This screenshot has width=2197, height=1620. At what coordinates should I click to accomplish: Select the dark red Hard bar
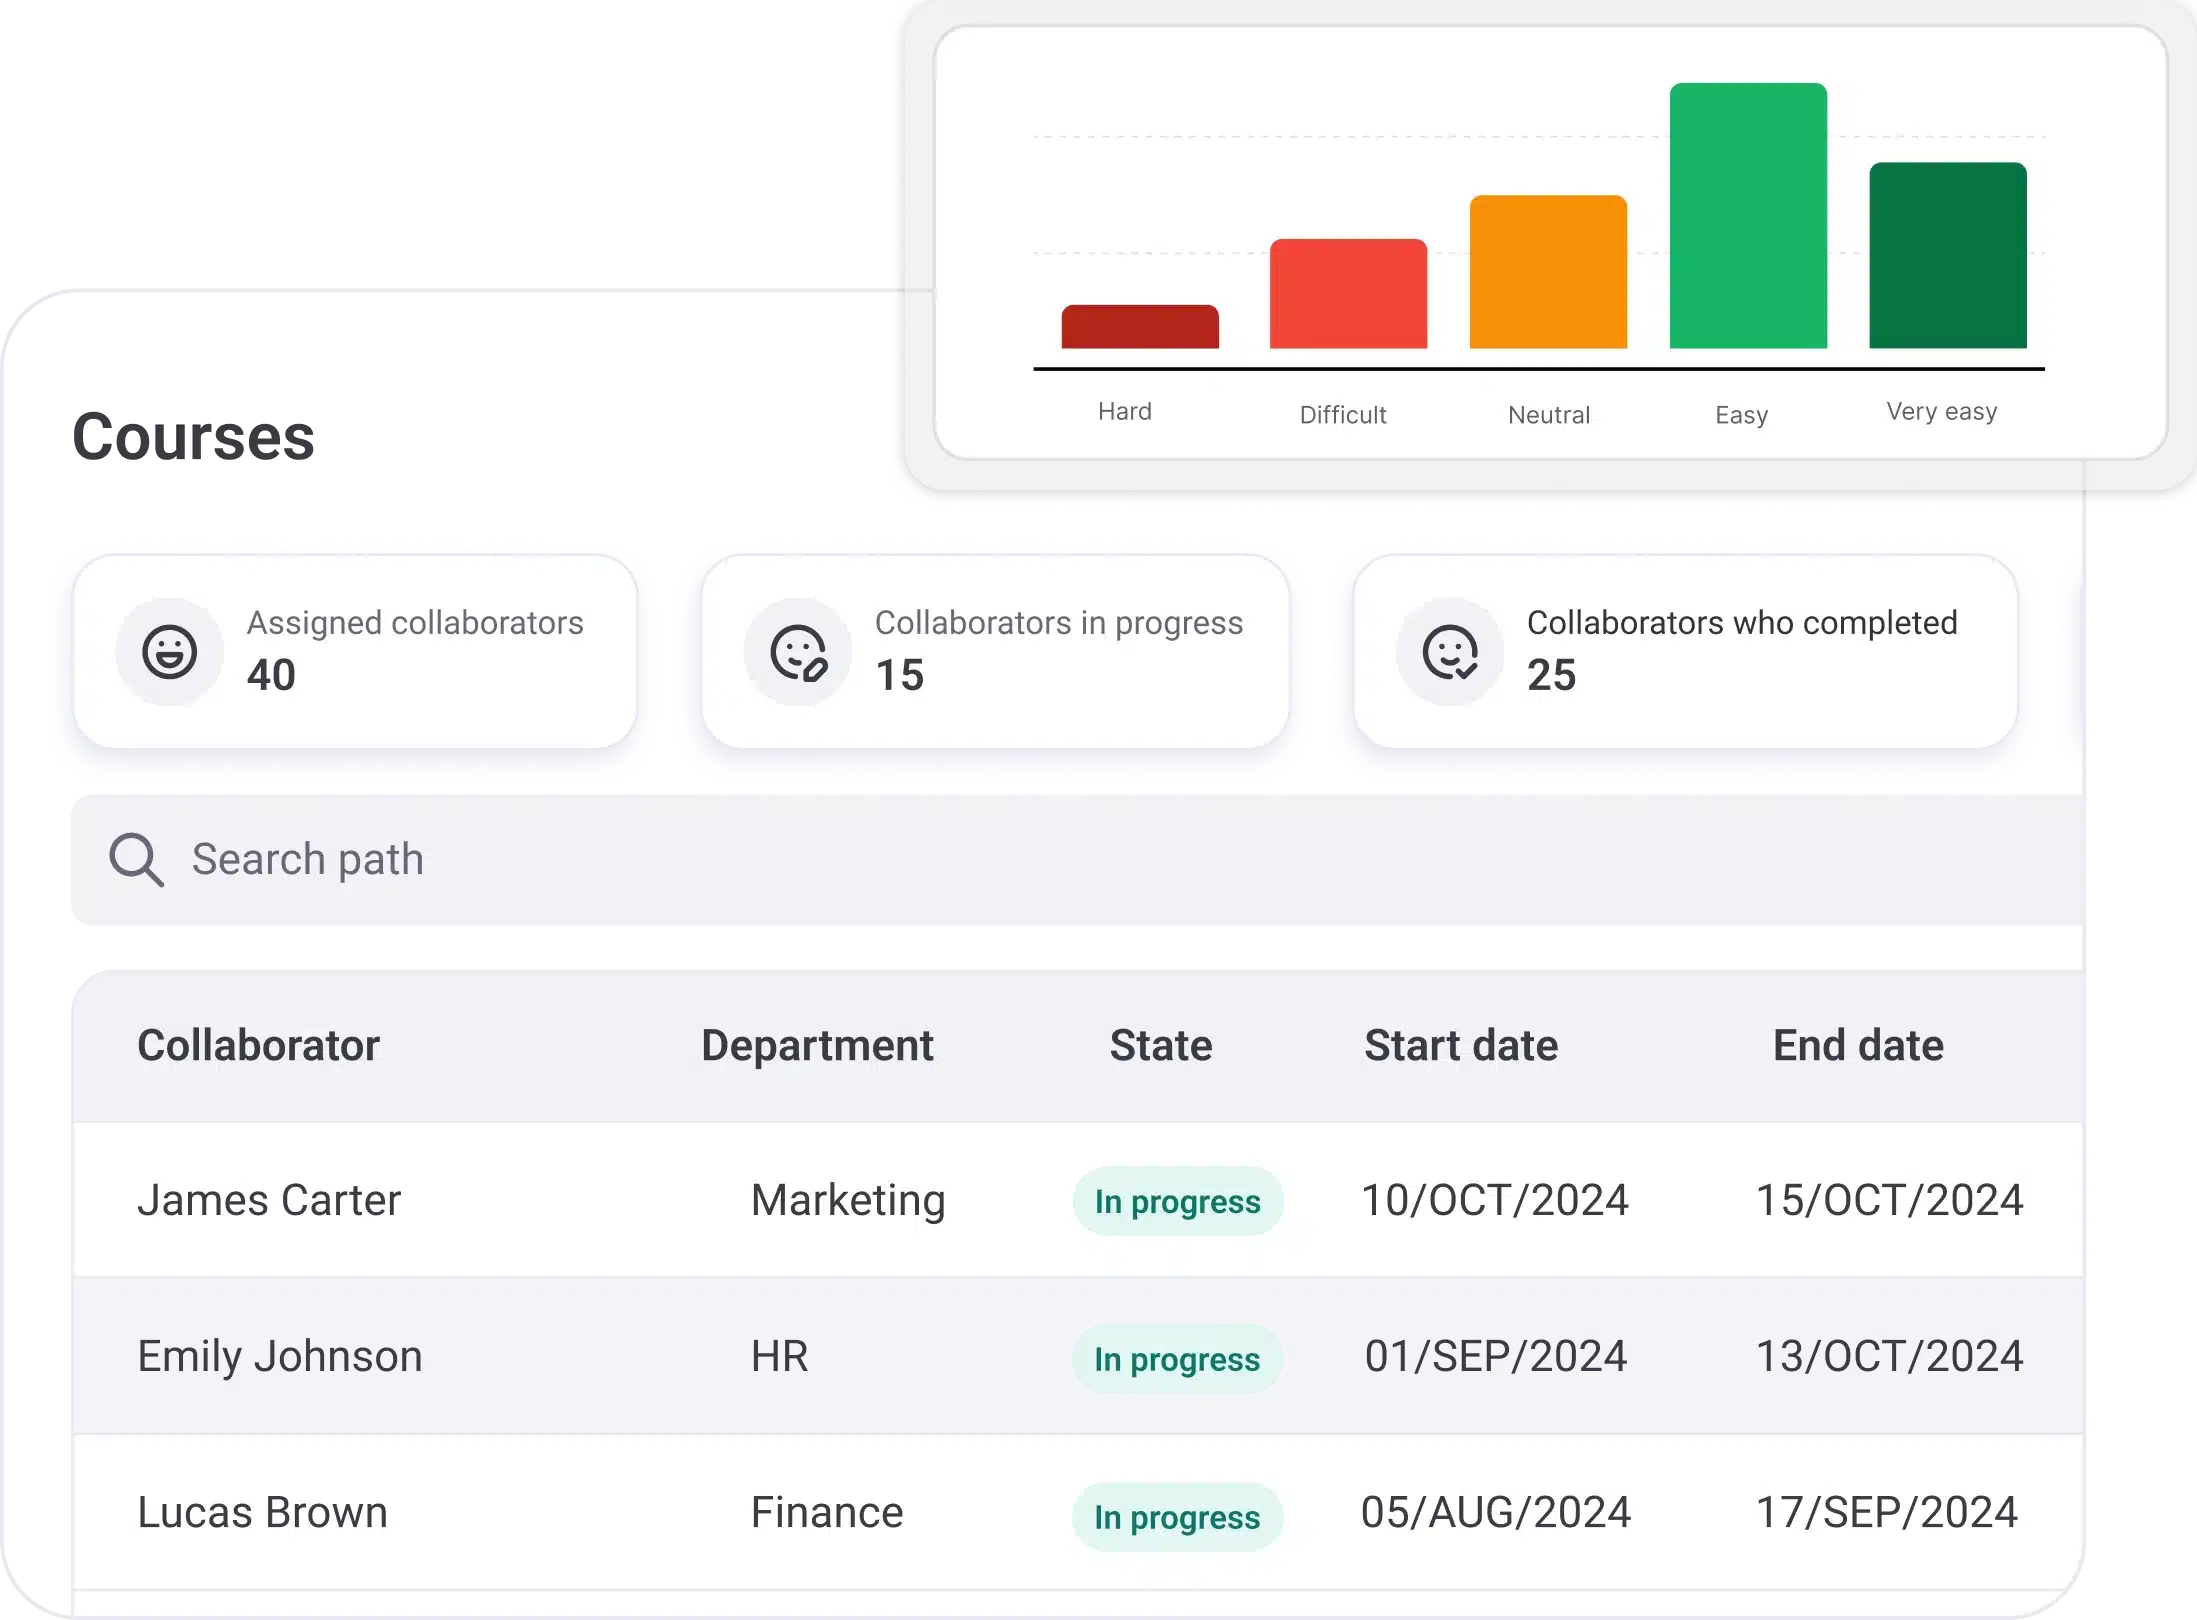tap(1140, 327)
